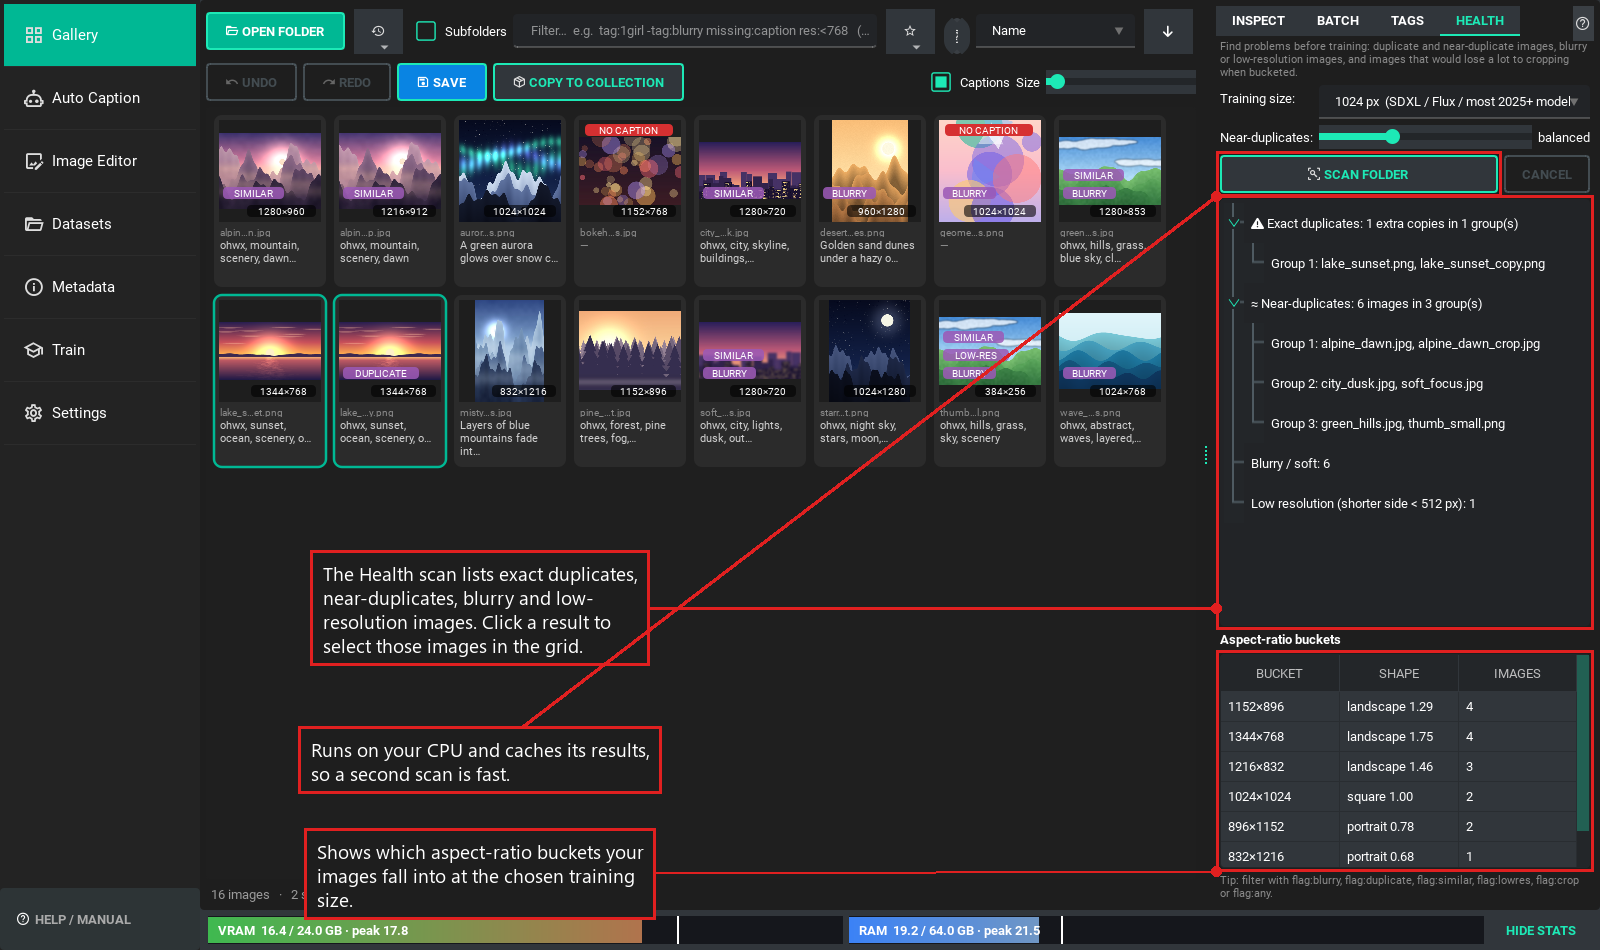
Task: Click the favorites star filter button
Action: point(910,31)
